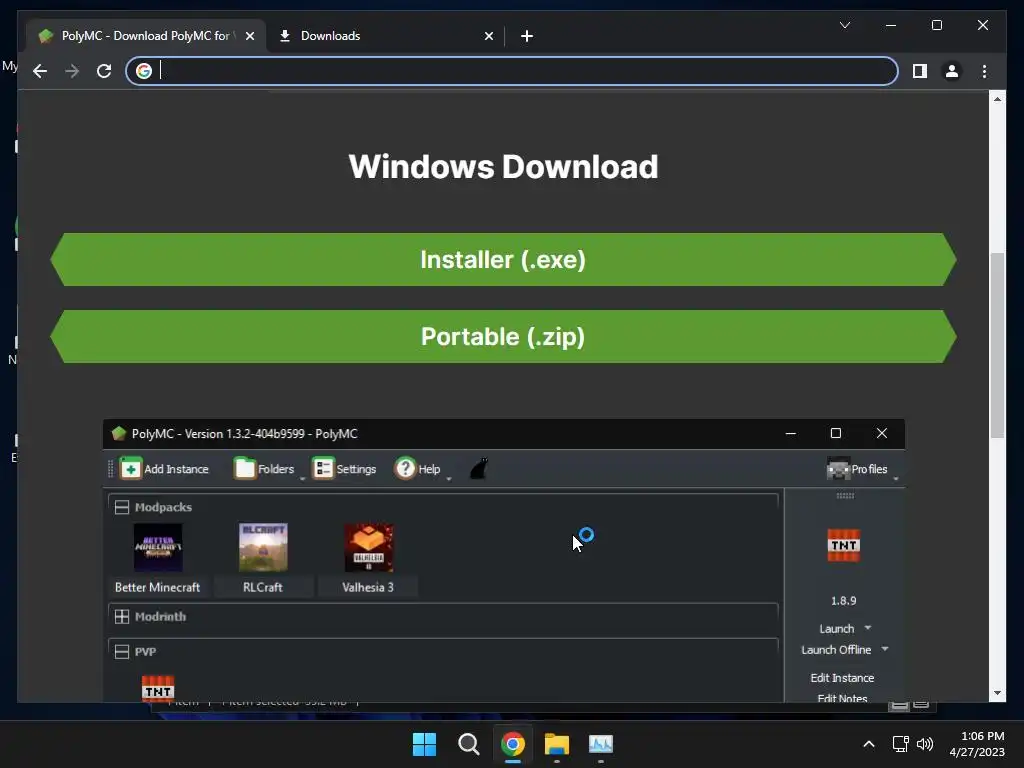
Task: Close the Downloads tab
Action: point(488,36)
